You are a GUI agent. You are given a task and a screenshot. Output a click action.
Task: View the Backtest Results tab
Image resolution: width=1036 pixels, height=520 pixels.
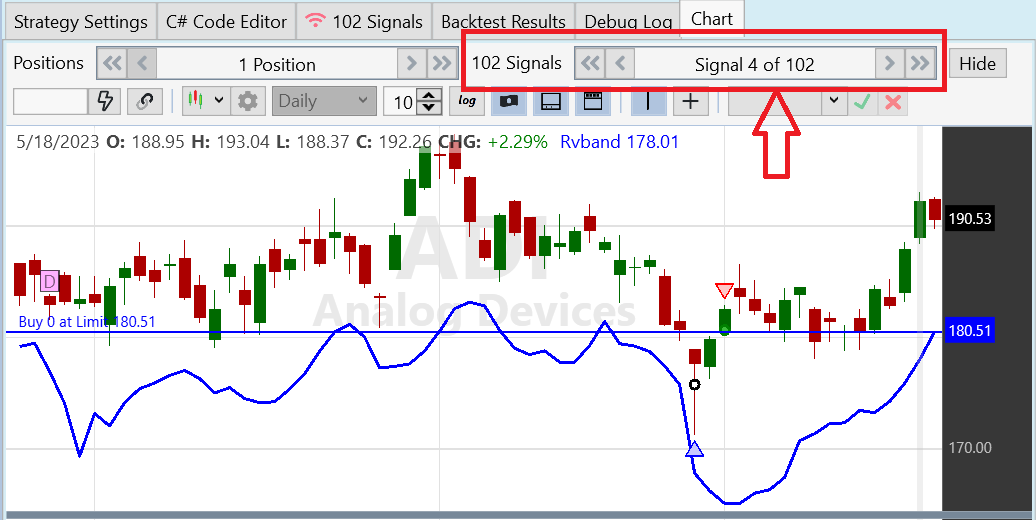[503, 22]
